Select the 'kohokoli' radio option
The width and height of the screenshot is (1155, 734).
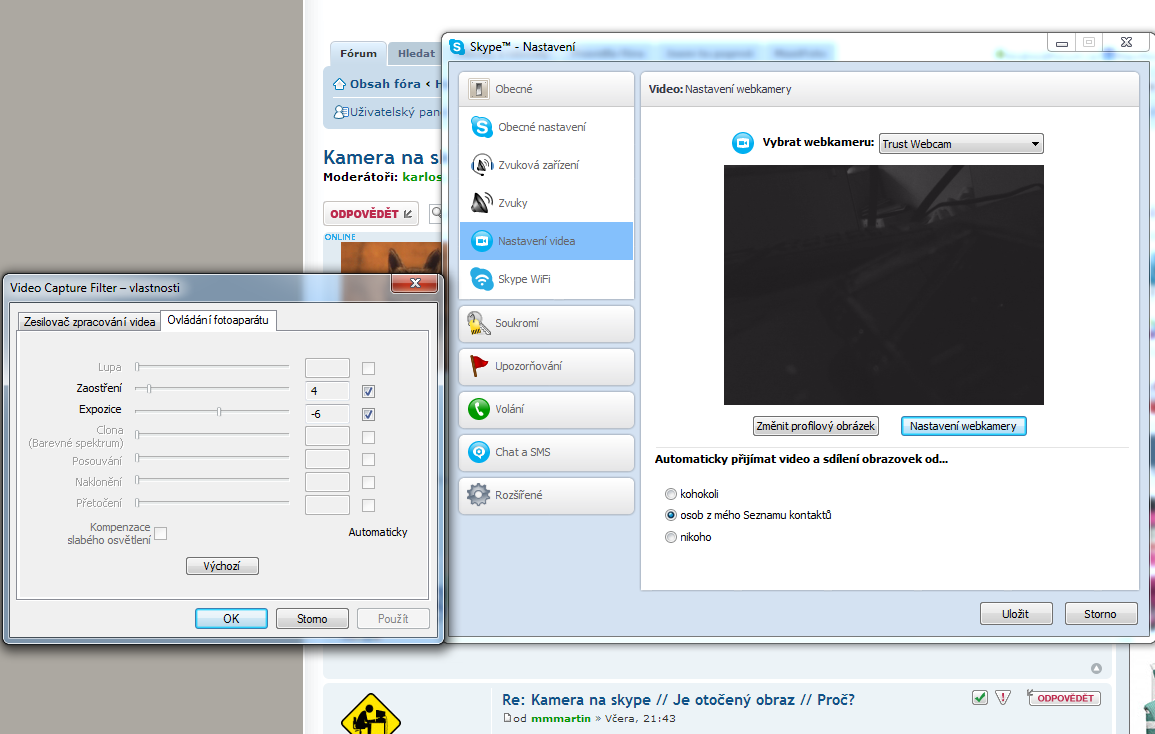coord(670,494)
